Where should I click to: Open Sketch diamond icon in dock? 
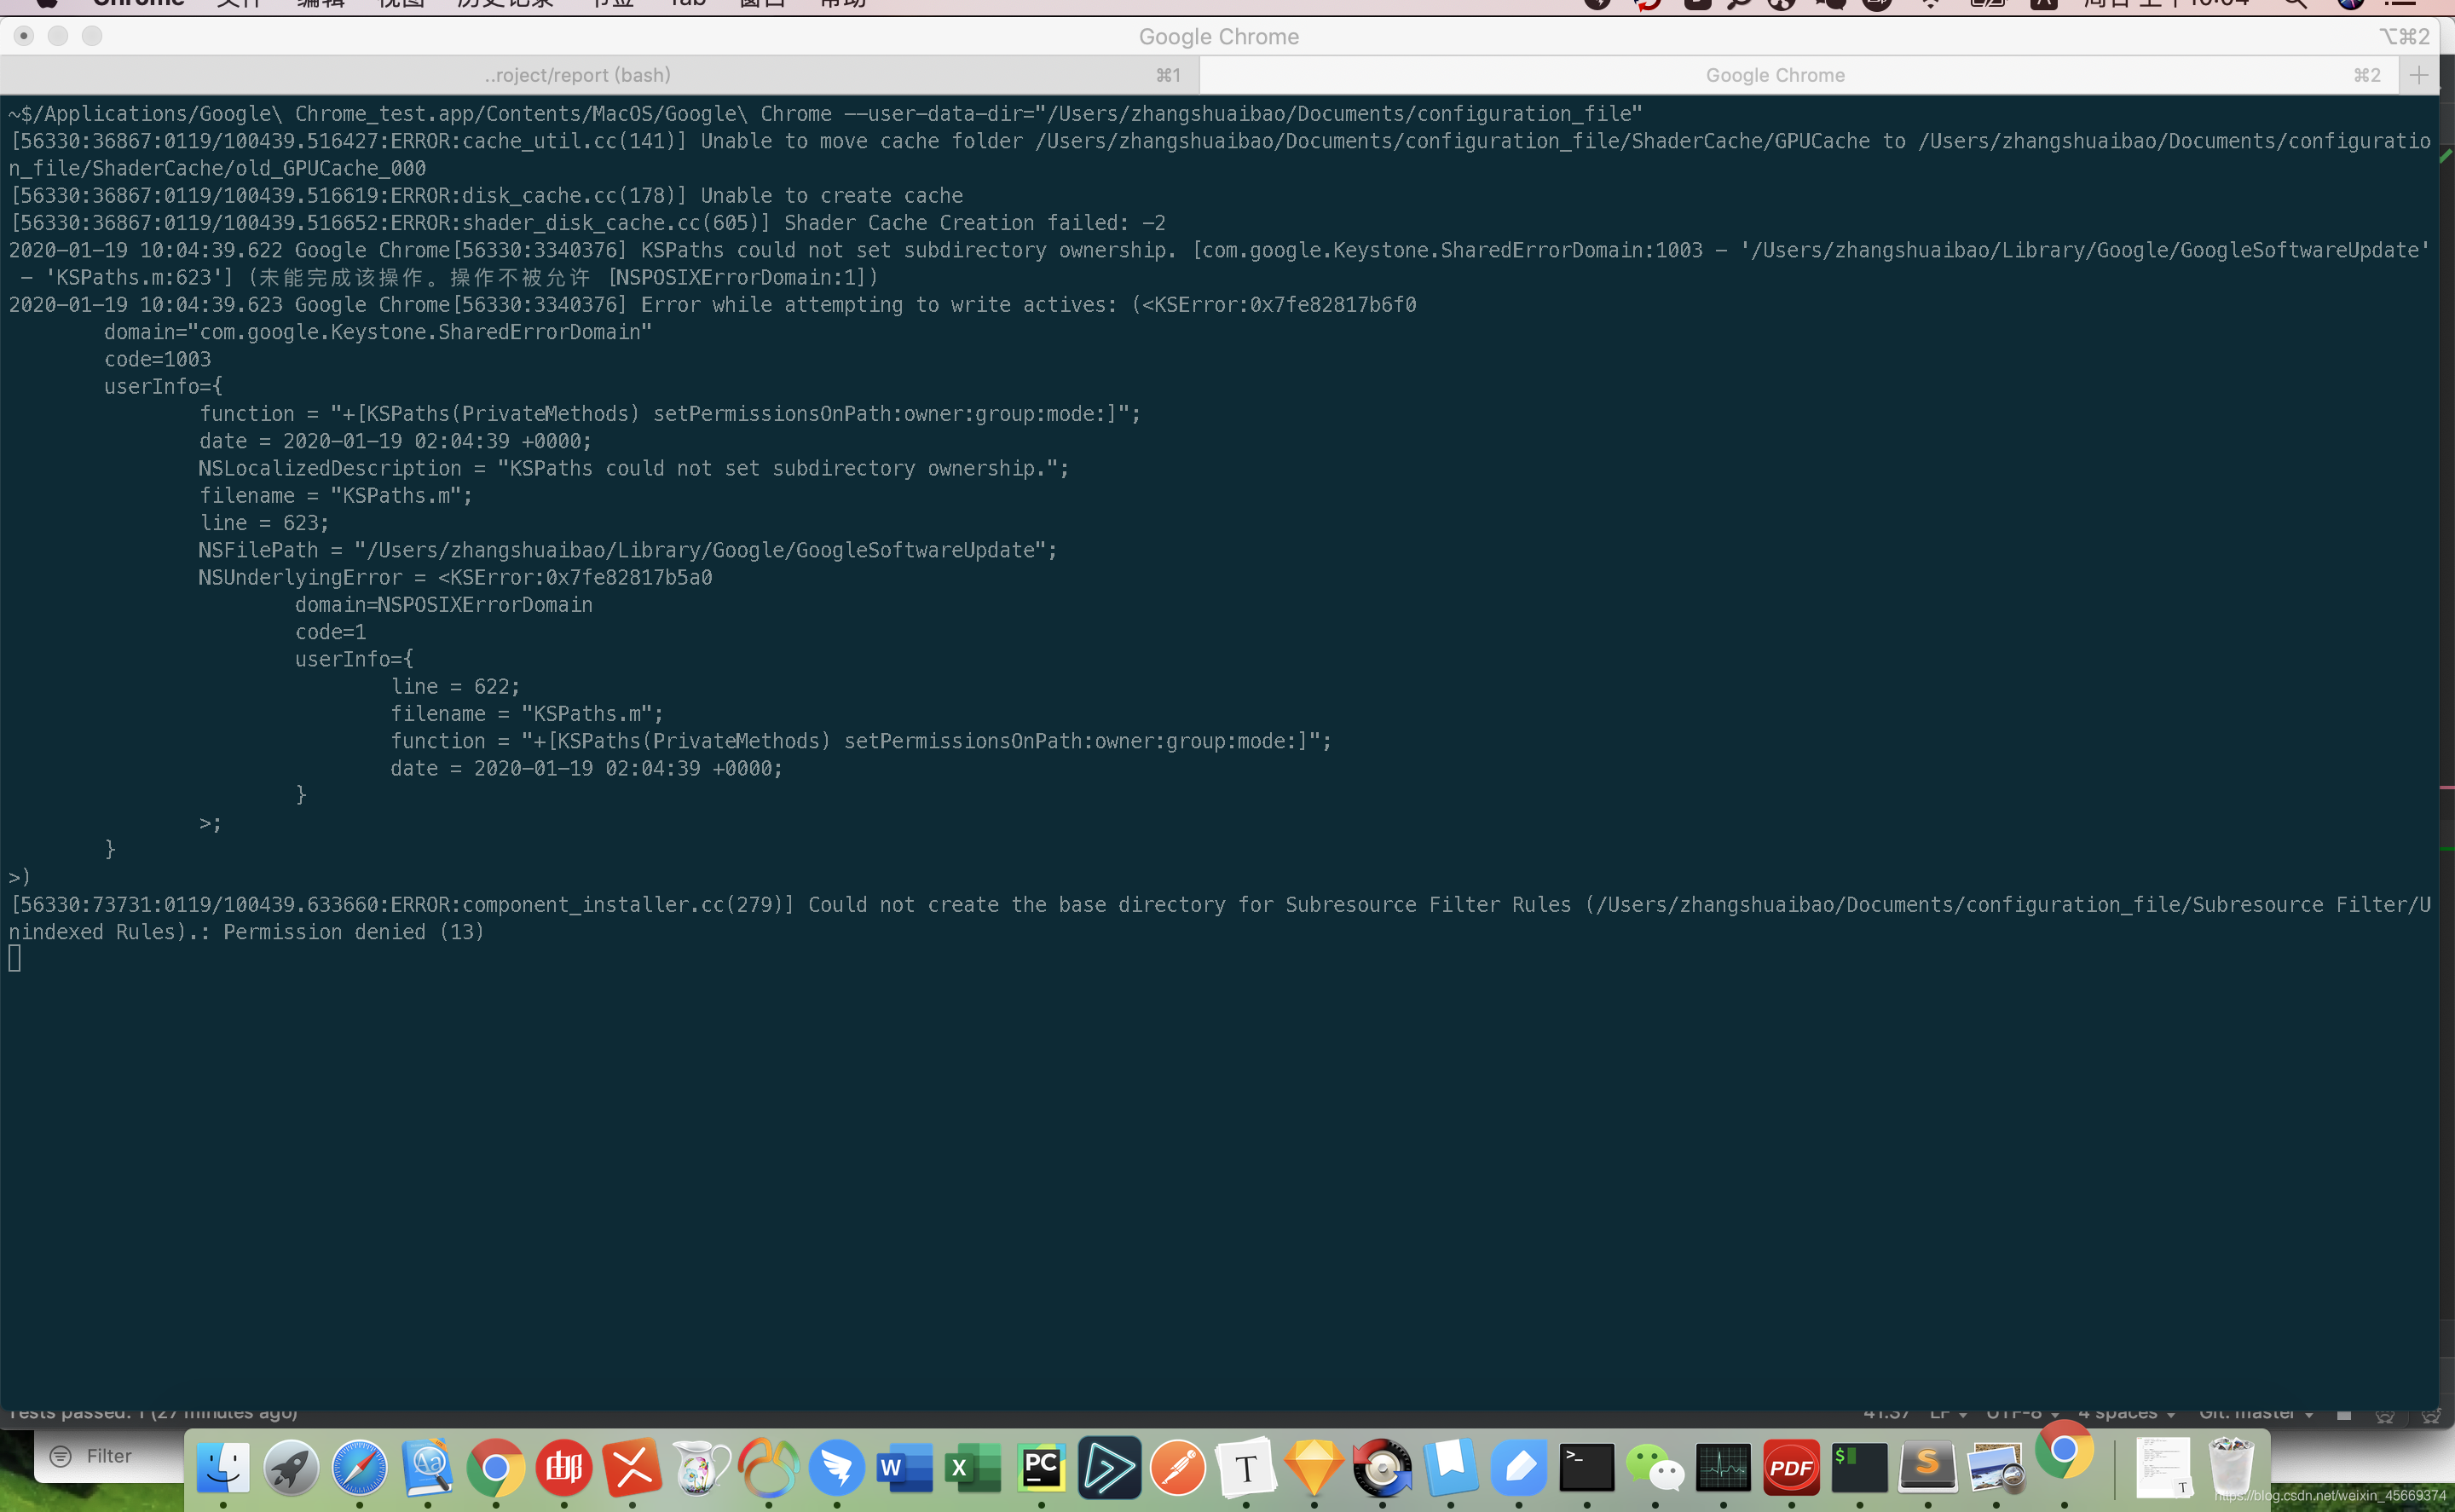(x=1314, y=1468)
